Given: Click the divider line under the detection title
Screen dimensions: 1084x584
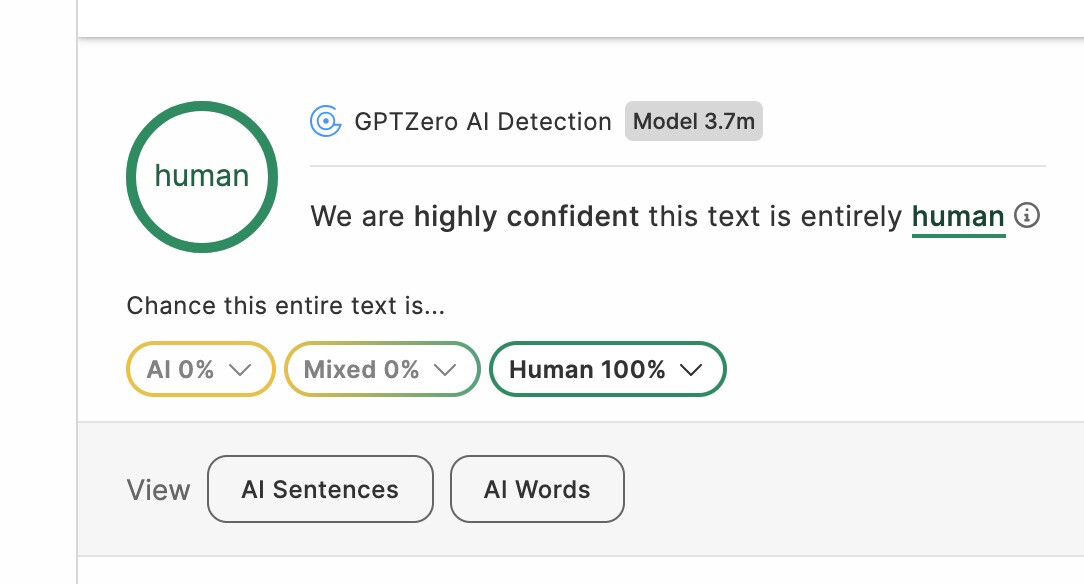Looking at the screenshot, I should (678, 165).
